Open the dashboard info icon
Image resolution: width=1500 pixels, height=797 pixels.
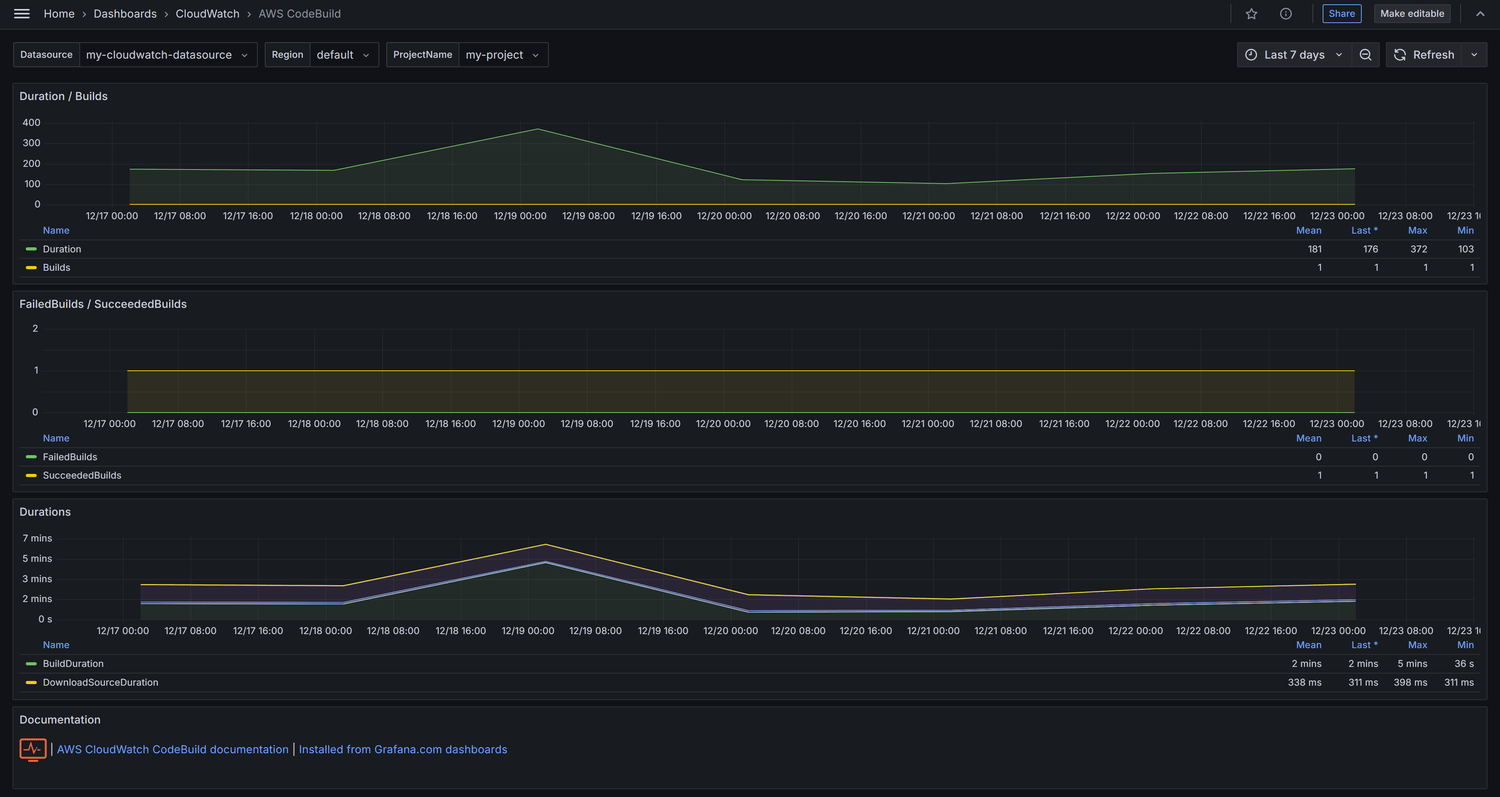pyautogui.click(x=1286, y=14)
